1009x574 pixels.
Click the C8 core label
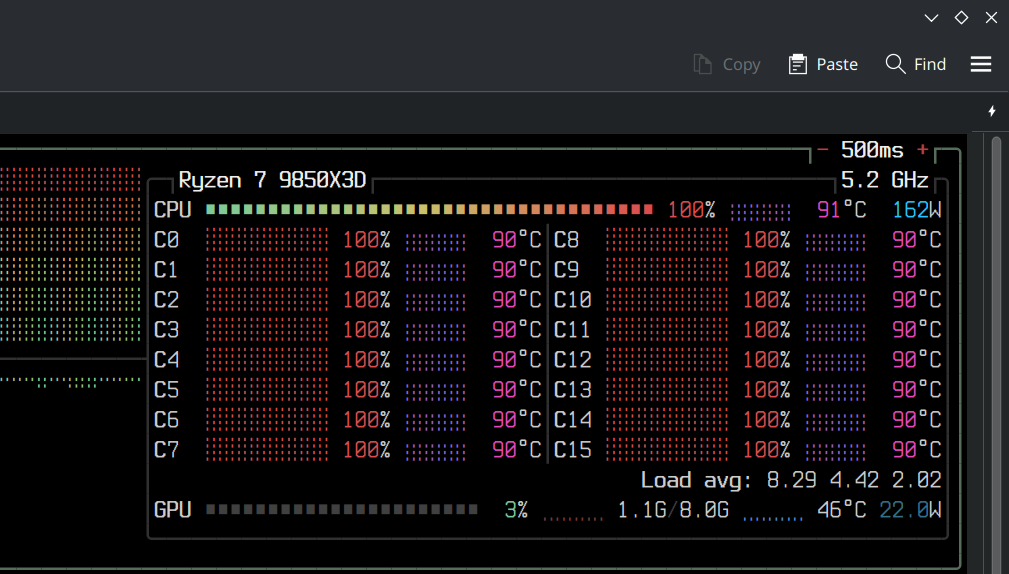566,240
